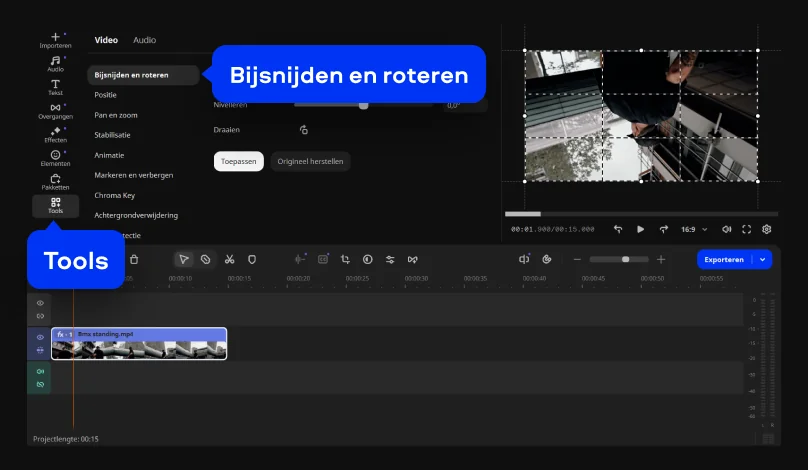Expand the Exporteren dropdown arrow
The width and height of the screenshot is (808, 470).
pos(764,259)
